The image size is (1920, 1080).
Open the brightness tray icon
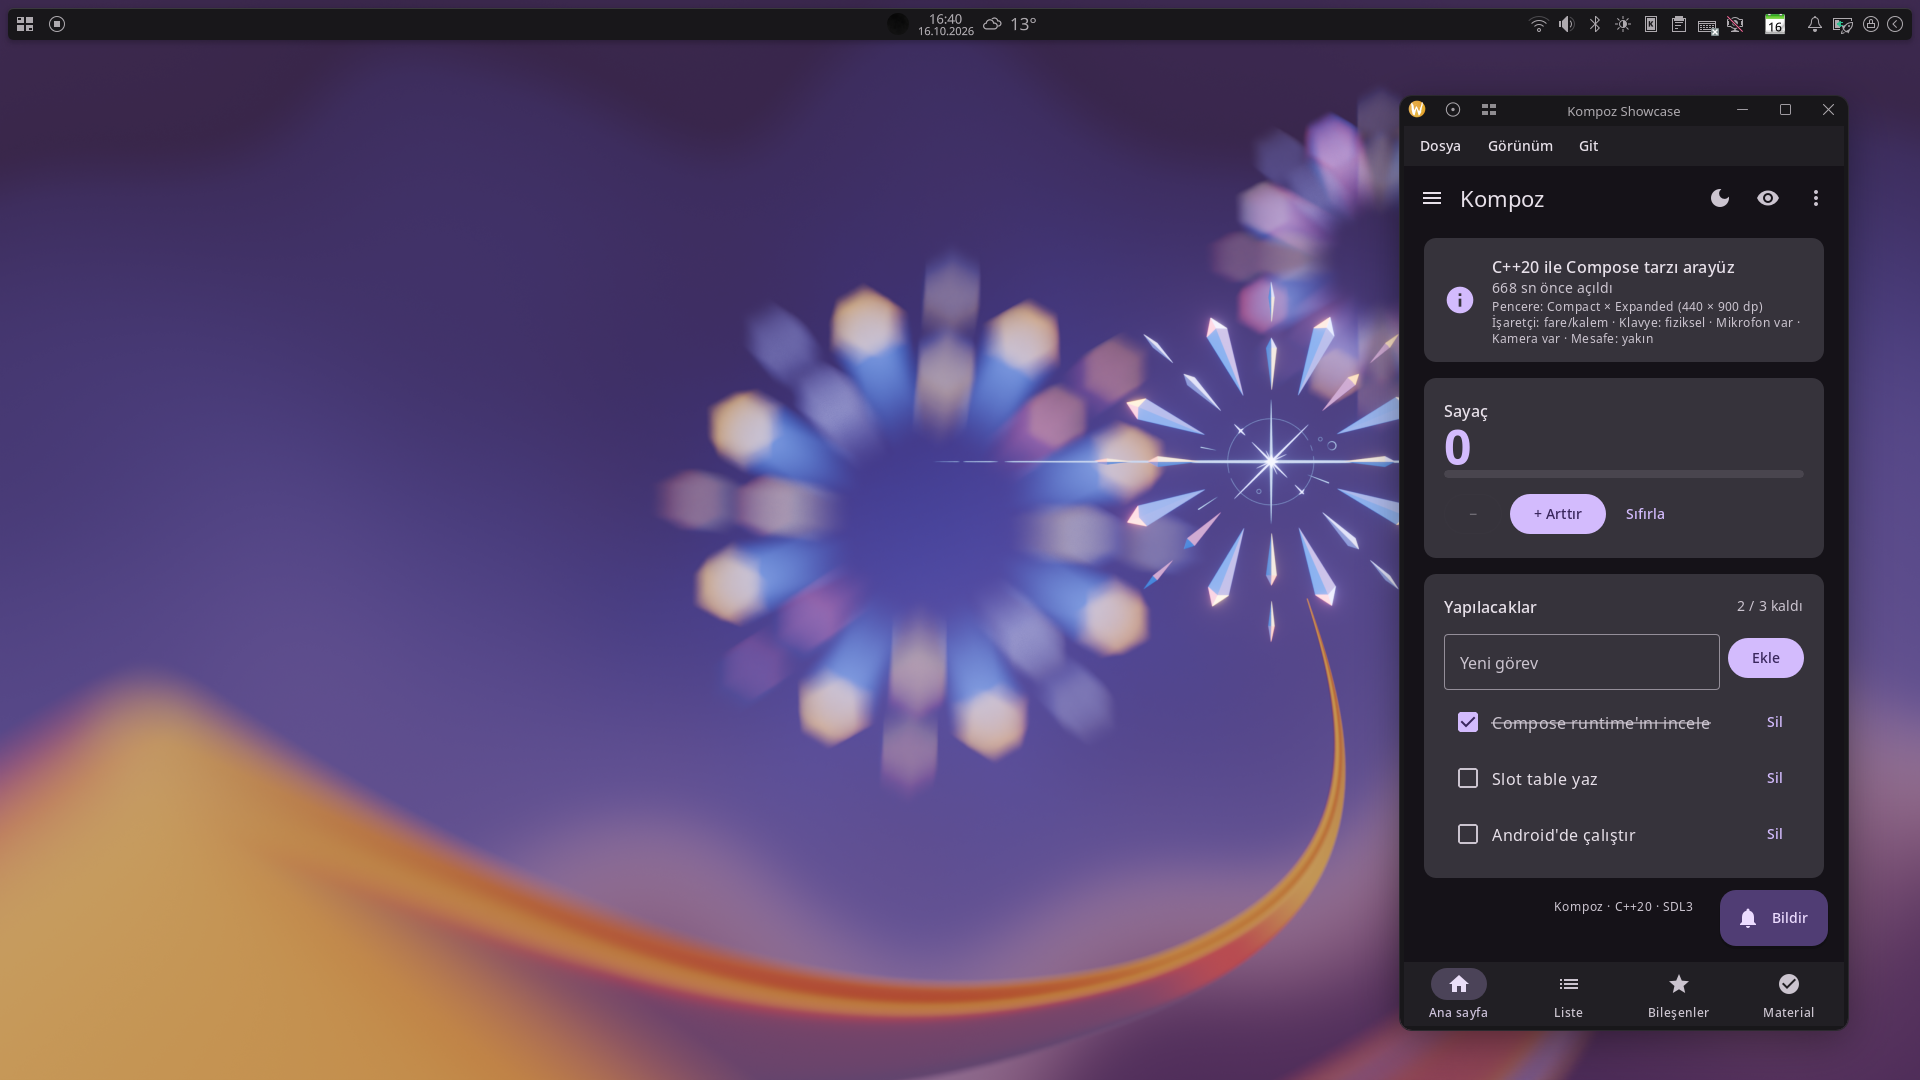pos(1623,24)
